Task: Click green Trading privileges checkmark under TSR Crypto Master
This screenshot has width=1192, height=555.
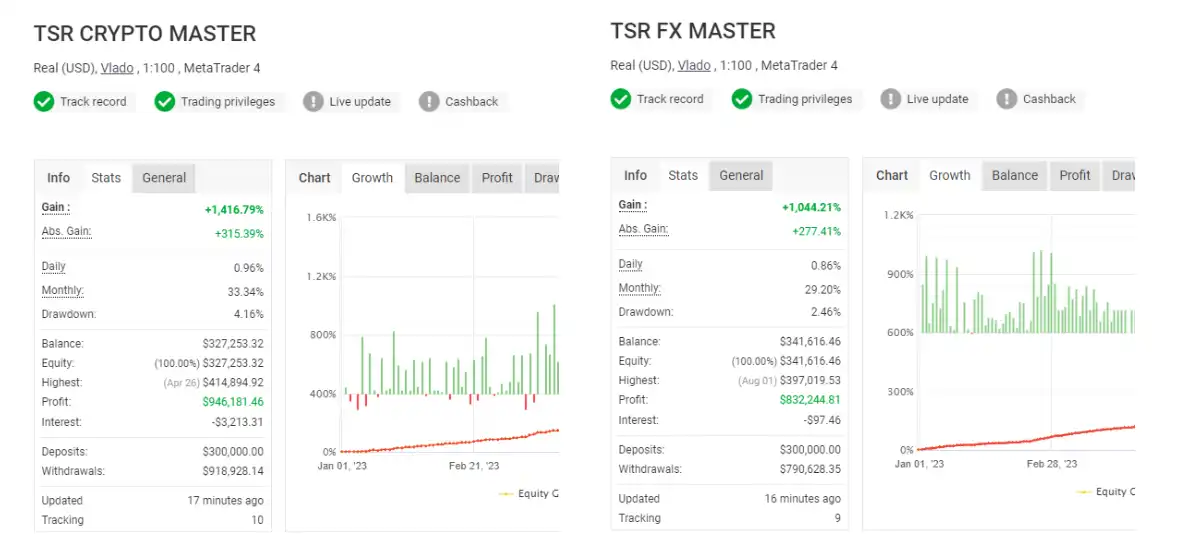Action: coord(165,102)
